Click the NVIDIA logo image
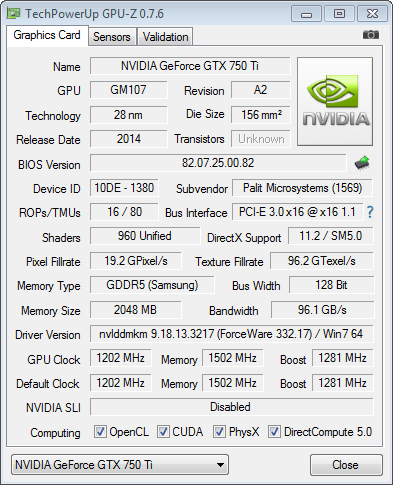Screen dimensions: 393x485 [x=335, y=101]
